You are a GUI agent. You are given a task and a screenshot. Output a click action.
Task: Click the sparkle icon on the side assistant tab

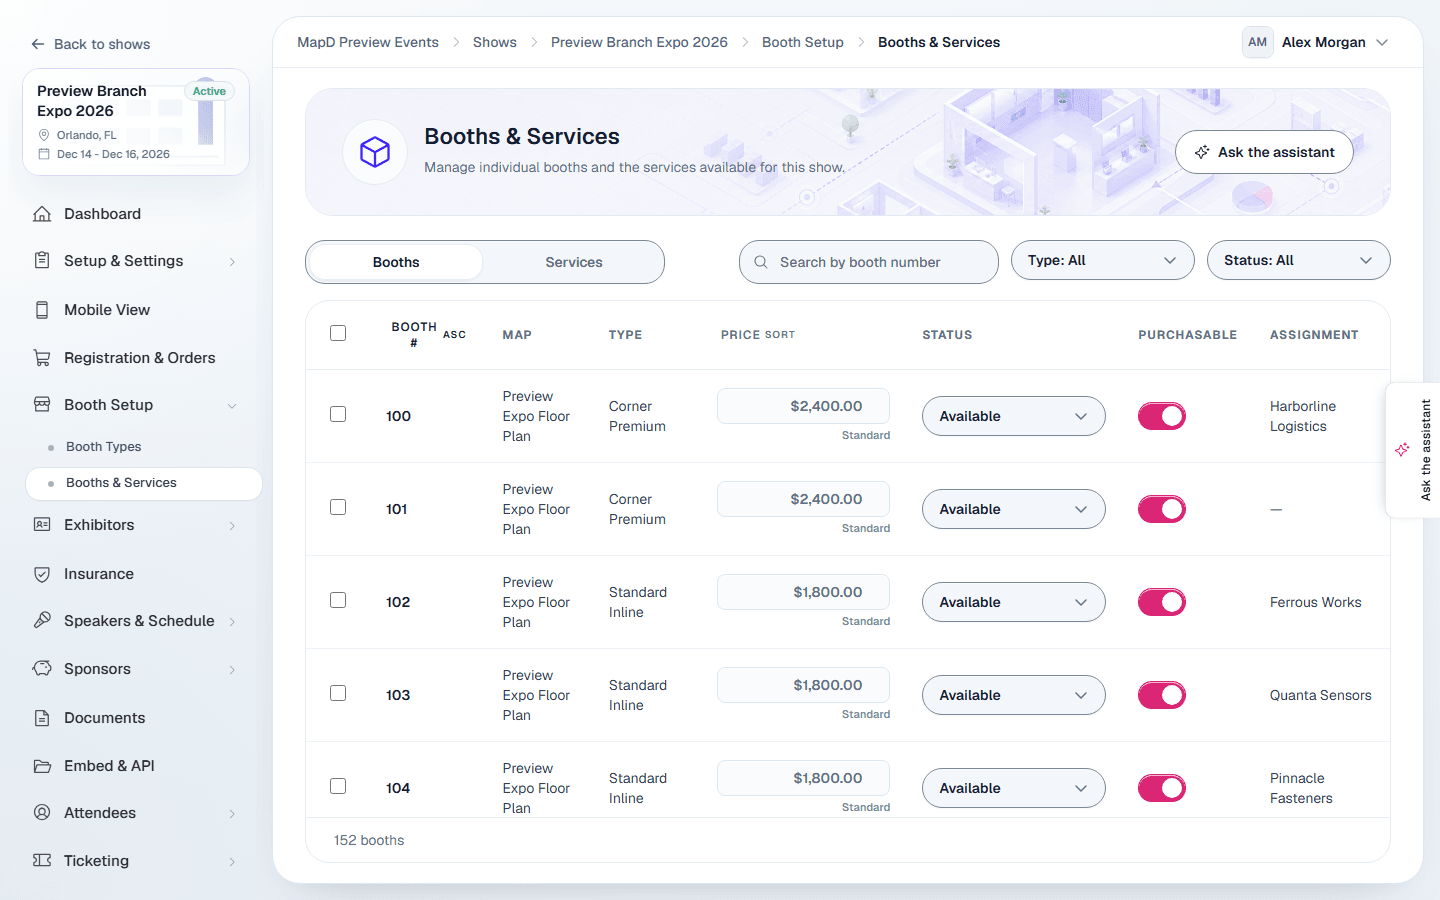1402,450
